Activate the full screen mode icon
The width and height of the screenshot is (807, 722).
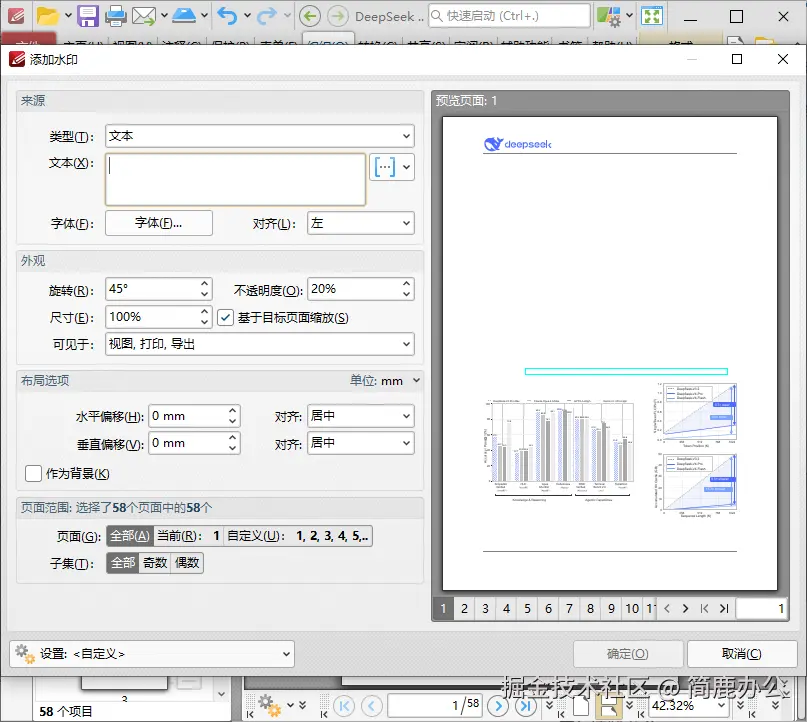pyautogui.click(x=652, y=16)
